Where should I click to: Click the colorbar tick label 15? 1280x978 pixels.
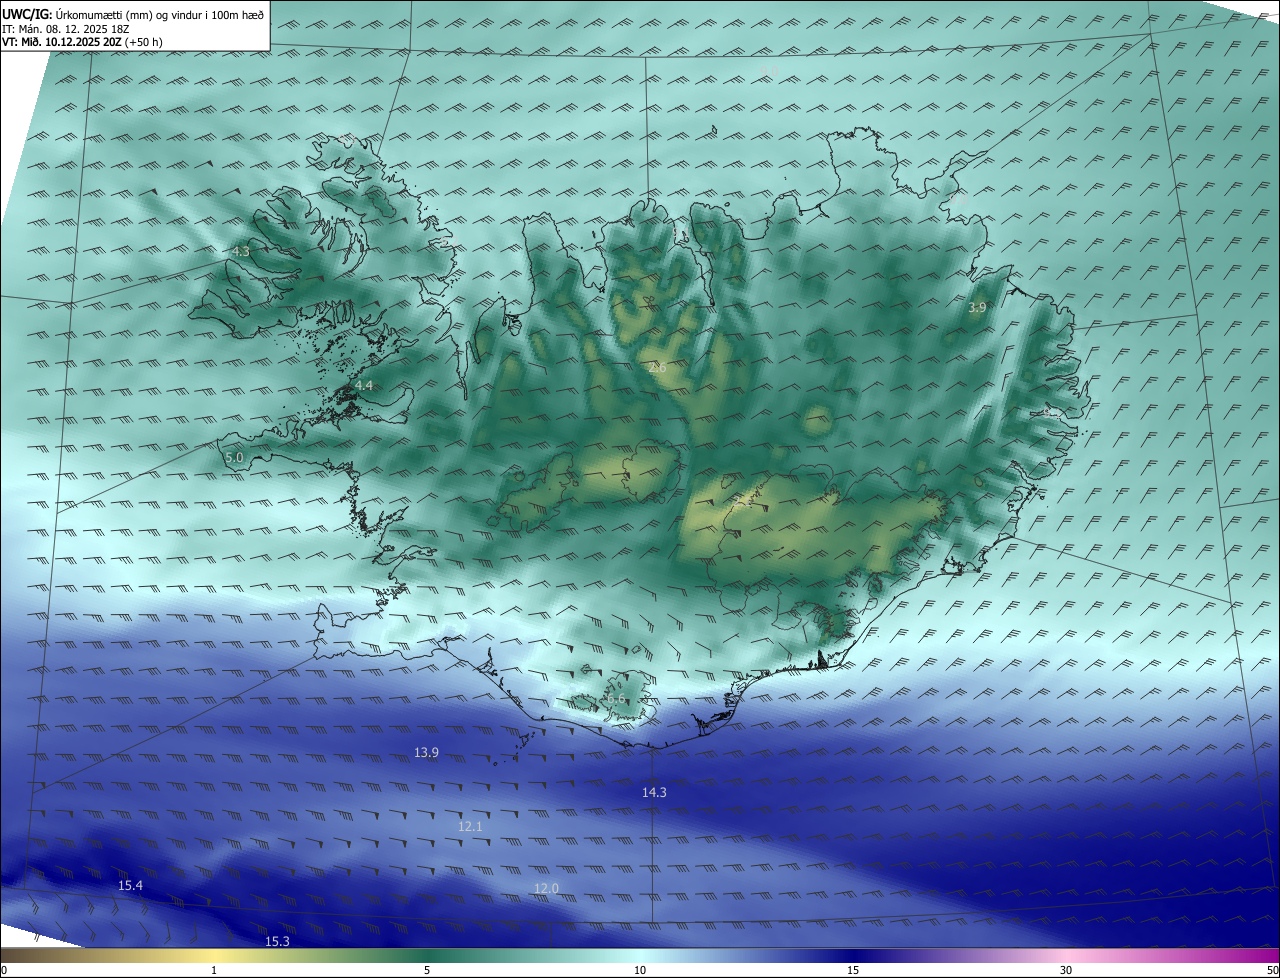click(x=853, y=970)
